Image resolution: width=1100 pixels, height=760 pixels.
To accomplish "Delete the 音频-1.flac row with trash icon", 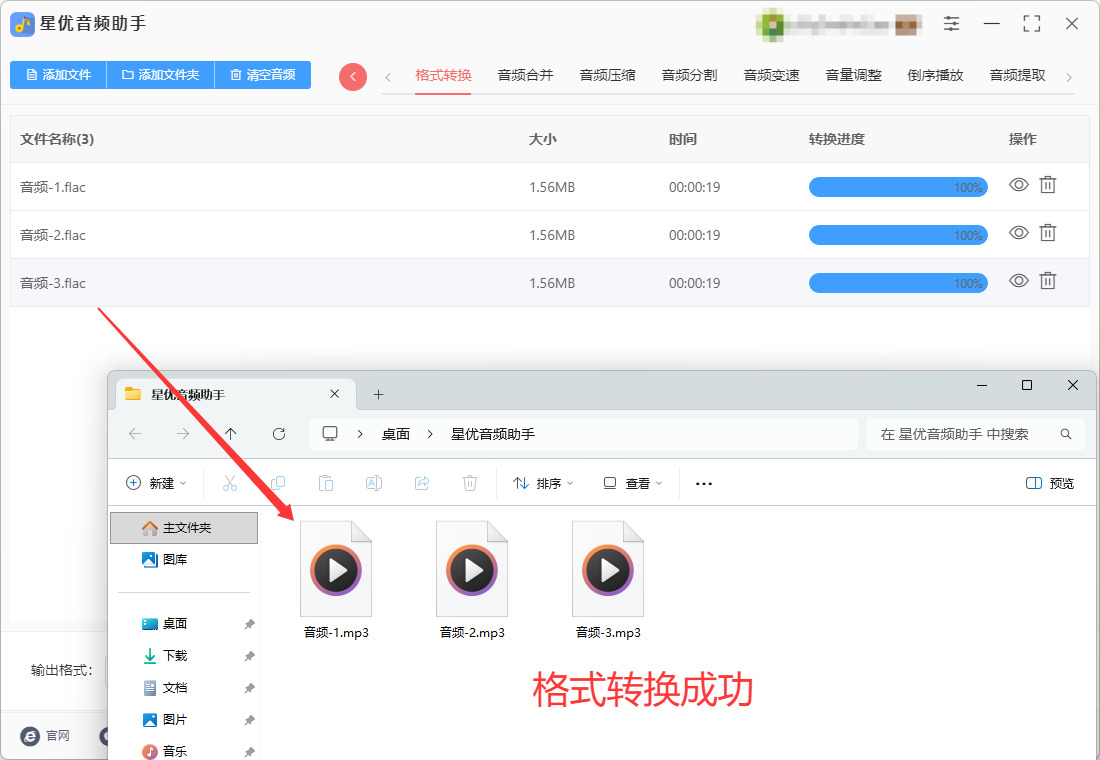I will coord(1047,185).
